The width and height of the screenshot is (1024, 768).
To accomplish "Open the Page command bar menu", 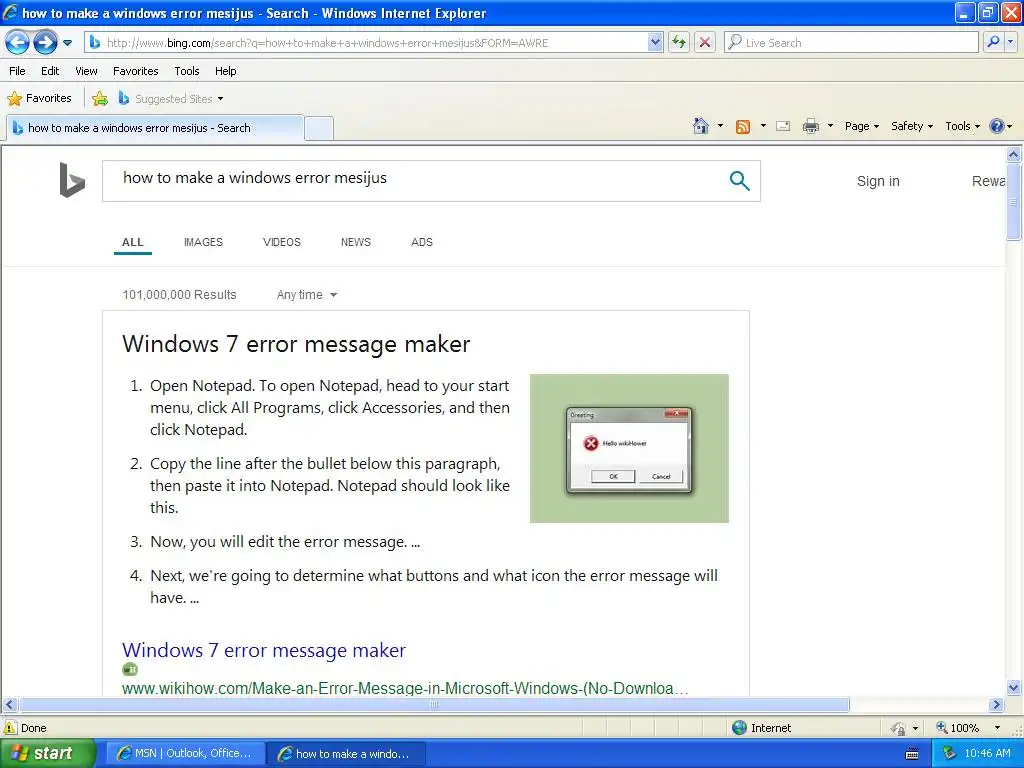I will click(861, 126).
